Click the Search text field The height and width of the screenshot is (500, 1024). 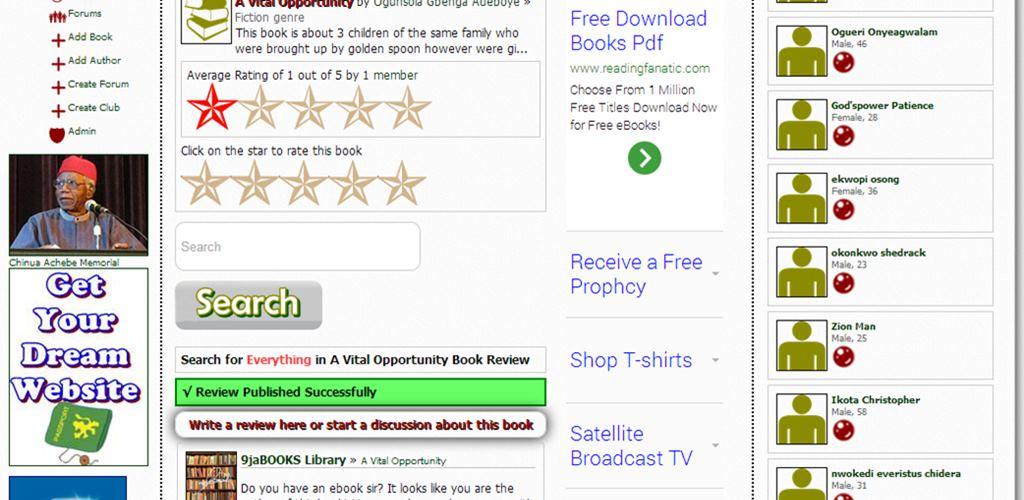point(298,247)
